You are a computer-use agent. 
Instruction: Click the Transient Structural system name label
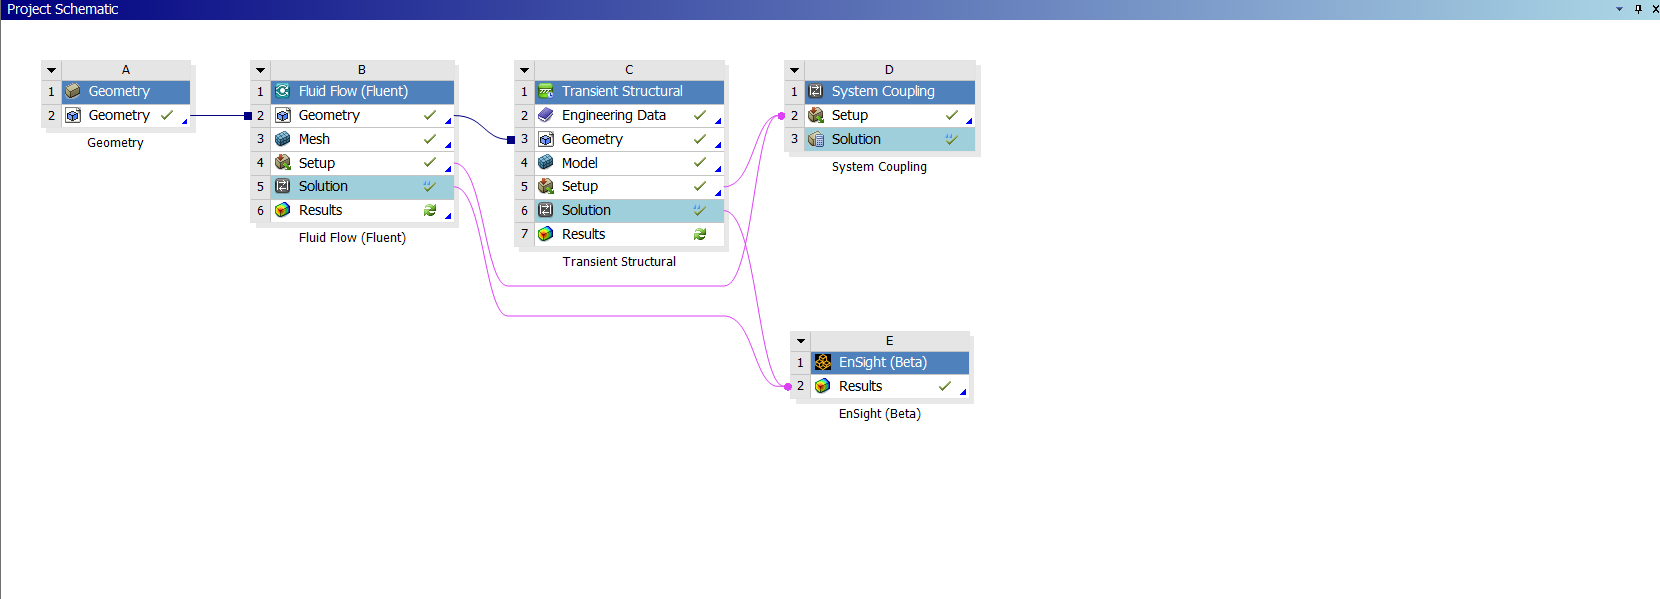point(619,262)
